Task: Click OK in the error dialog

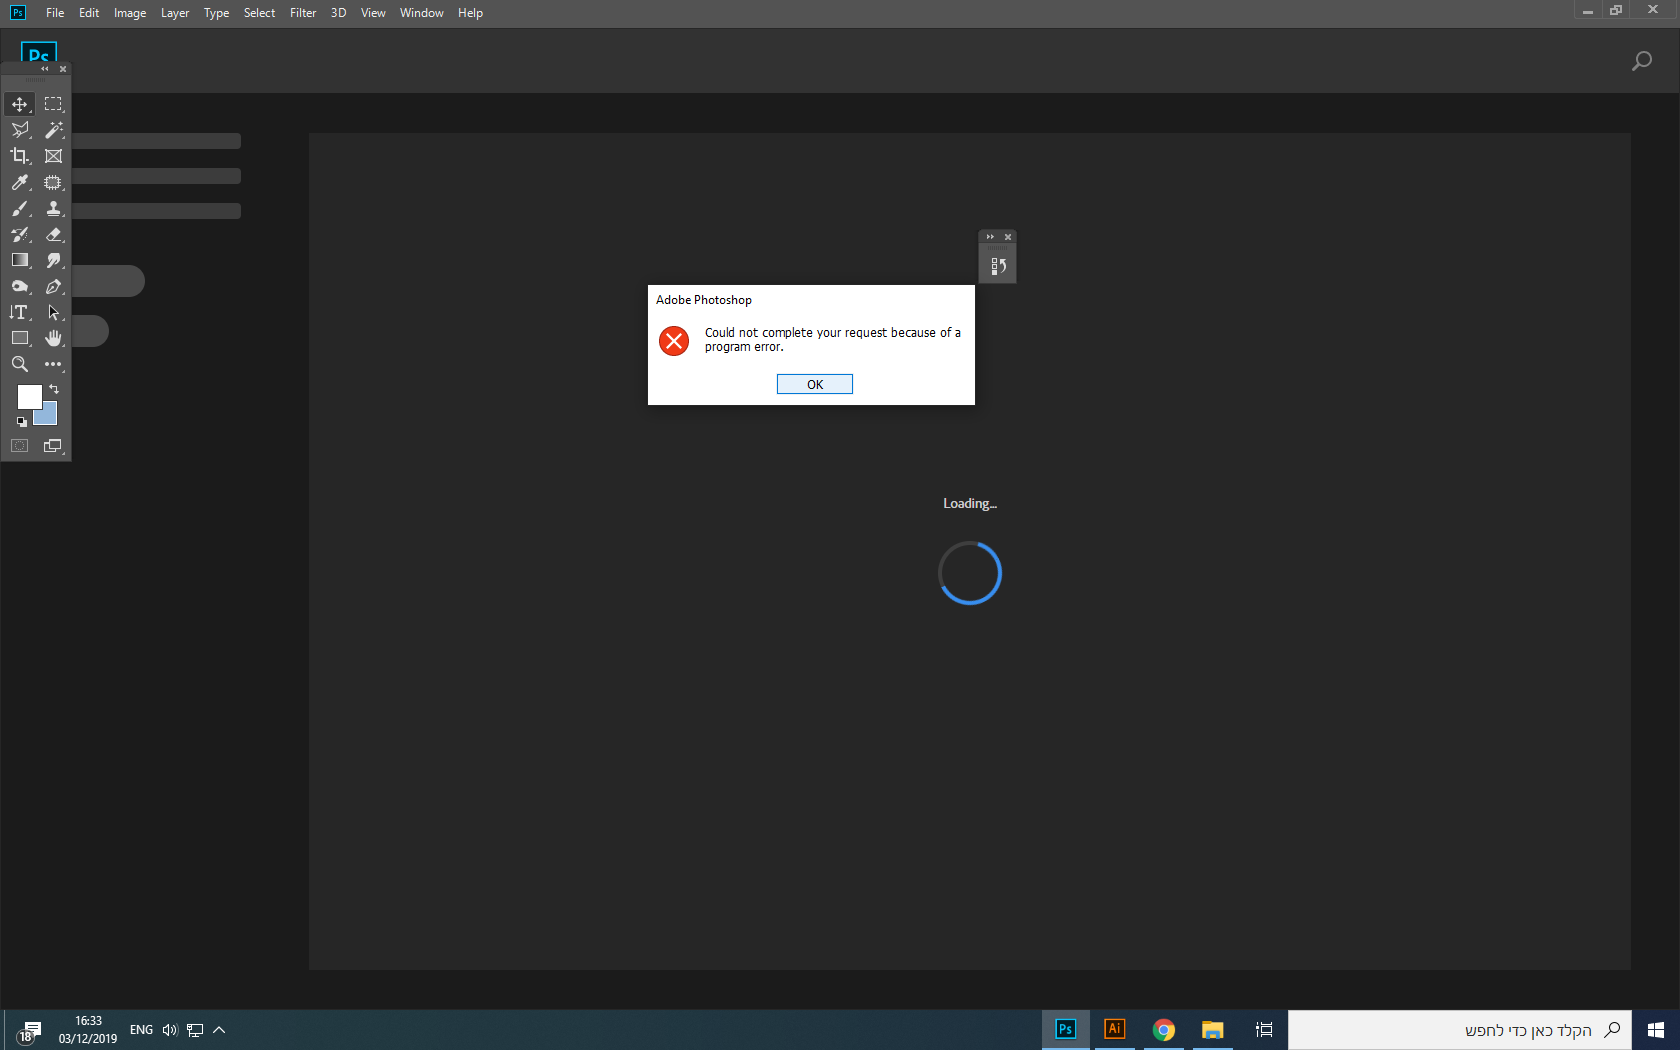Action: (x=815, y=384)
